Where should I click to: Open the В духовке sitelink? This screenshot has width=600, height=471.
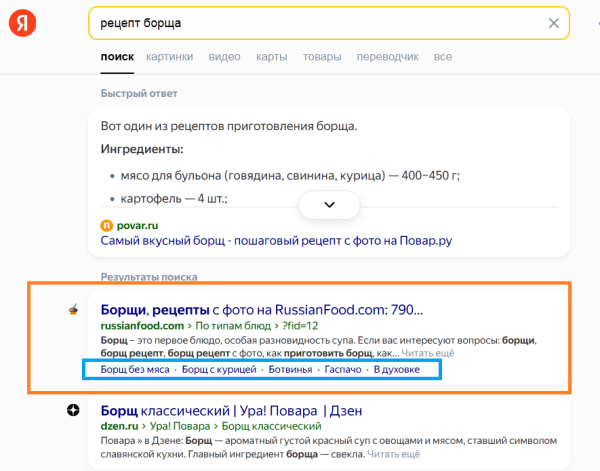pyautogui.click(x=396, y=369)
